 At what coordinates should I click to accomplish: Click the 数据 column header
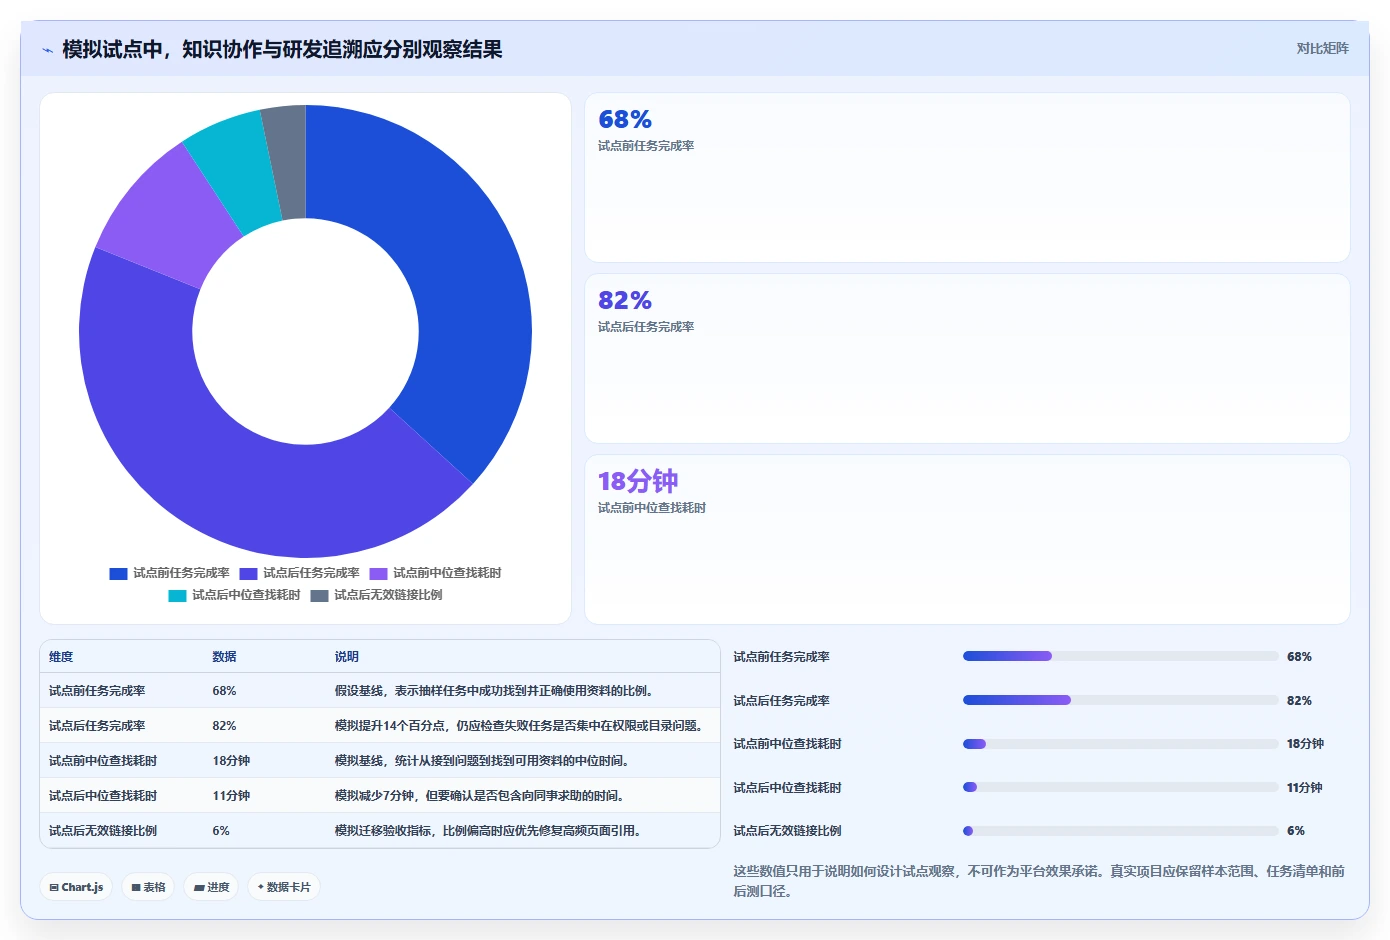tap(224, 657)
